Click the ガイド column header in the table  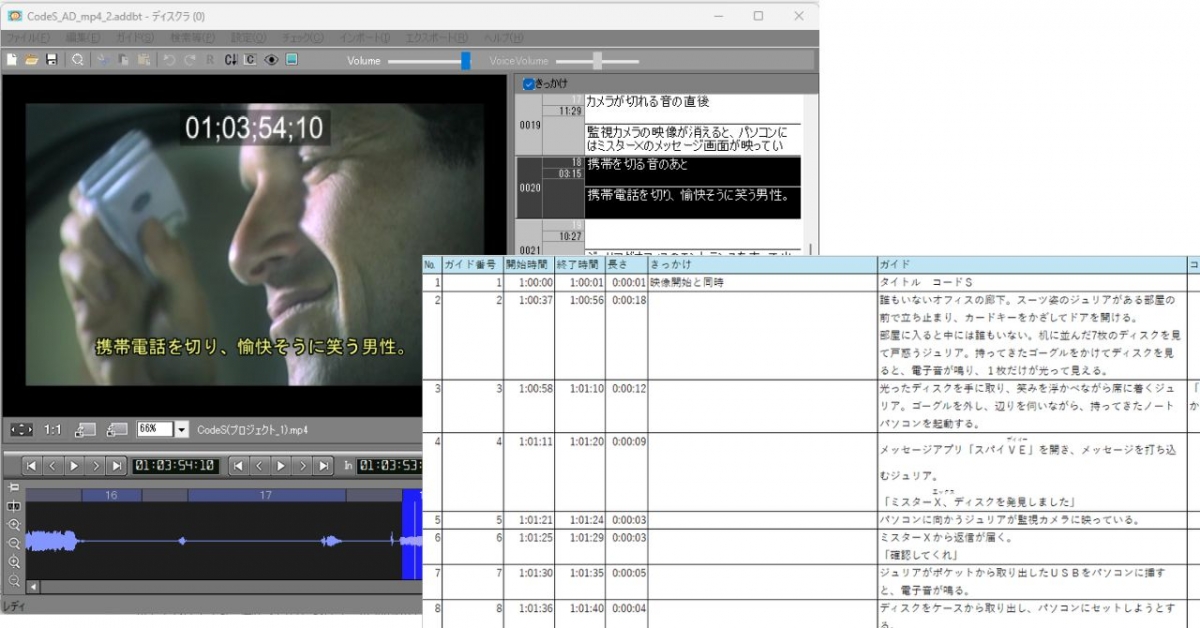(x=1030, y=265)
